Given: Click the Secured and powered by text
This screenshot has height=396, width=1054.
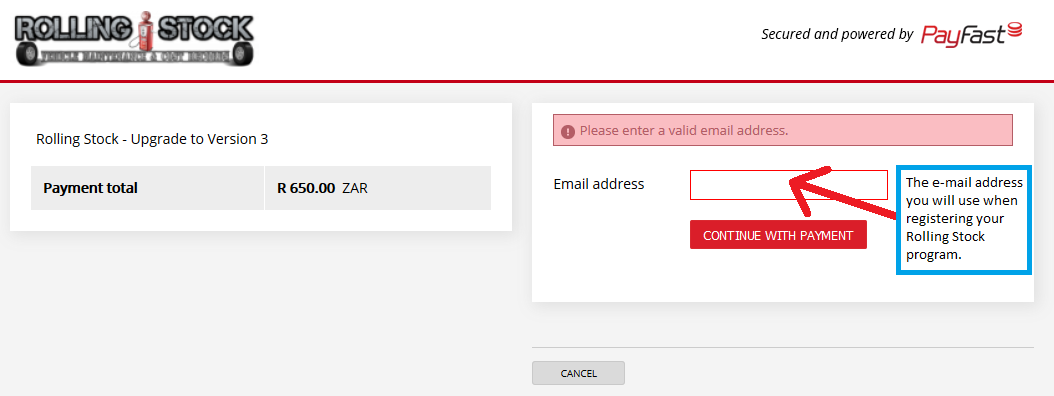Looking at the screenshot, I should (837, 34).
